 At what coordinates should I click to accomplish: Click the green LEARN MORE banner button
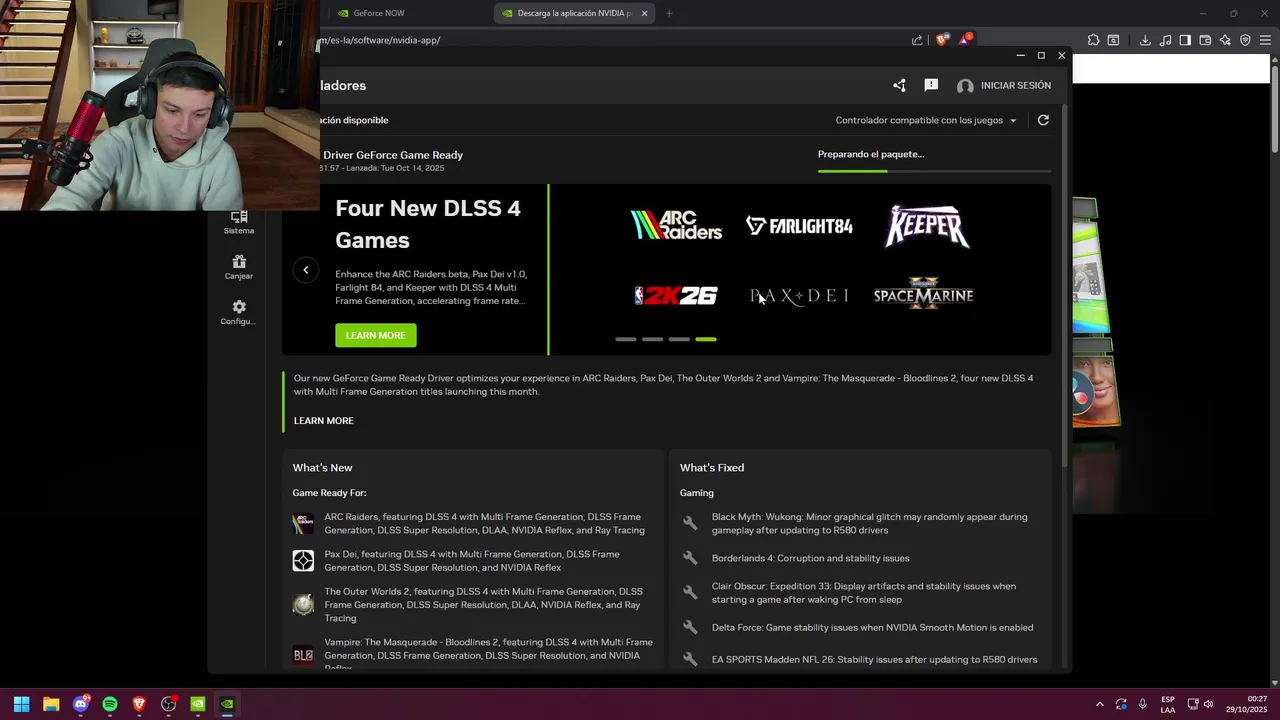376,335
